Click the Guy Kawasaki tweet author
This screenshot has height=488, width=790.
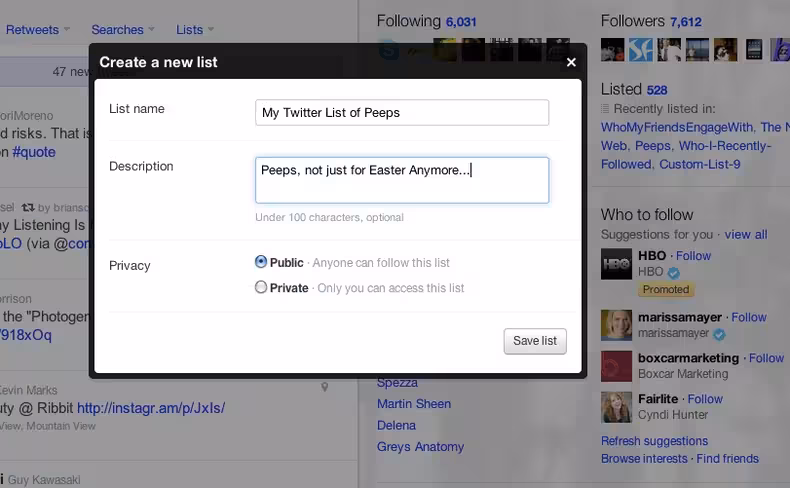pyautogui.click(x=44, y=480)
